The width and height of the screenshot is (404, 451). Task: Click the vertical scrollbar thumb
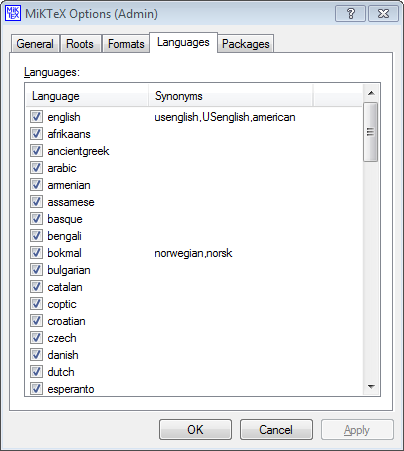click(371, 132)
